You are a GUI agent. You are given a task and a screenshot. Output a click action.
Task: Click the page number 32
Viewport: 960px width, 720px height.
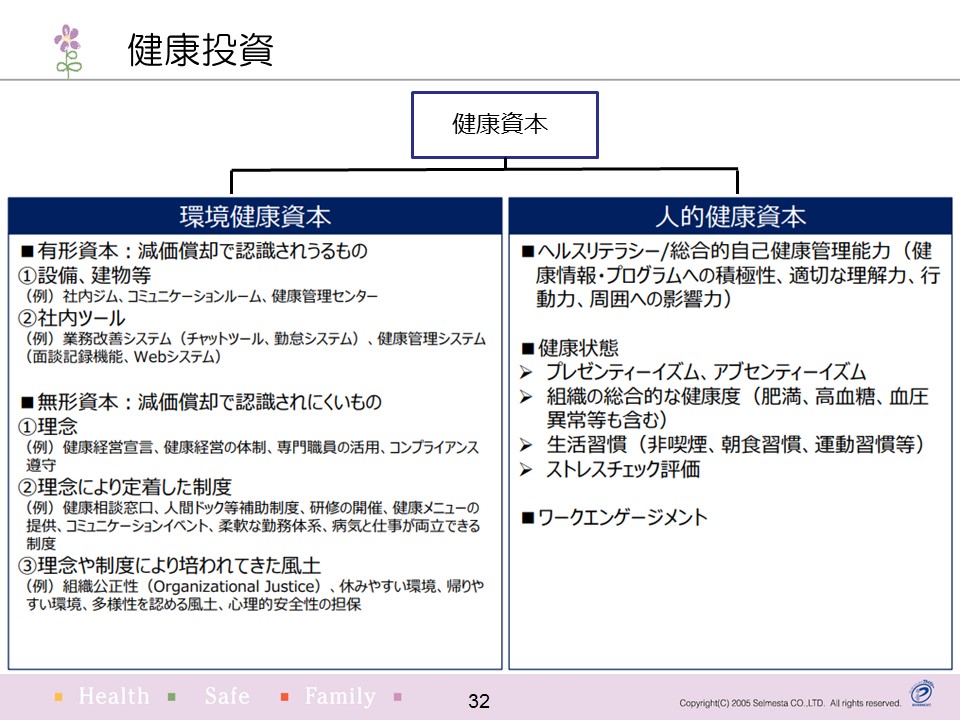point(479,701)
